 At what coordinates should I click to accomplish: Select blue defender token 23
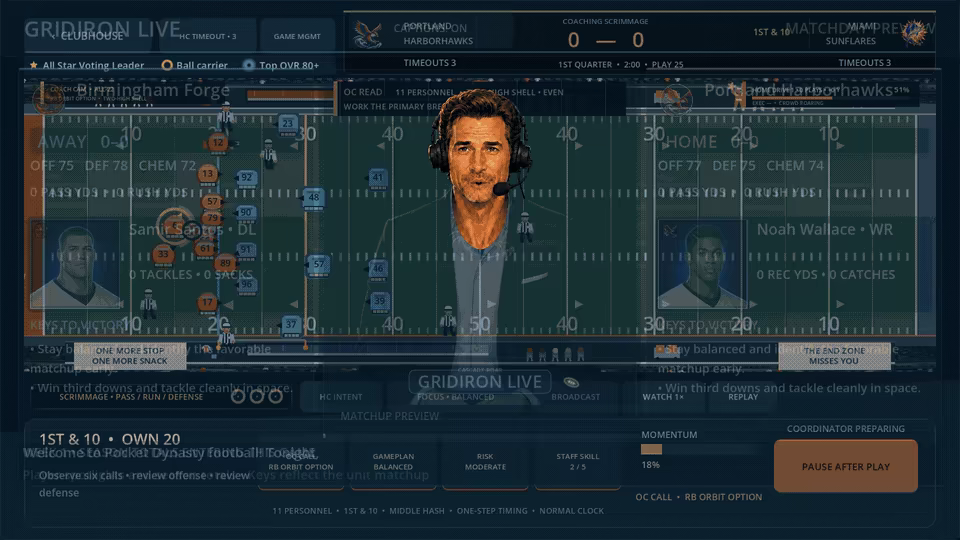click(x=288, y=124)
